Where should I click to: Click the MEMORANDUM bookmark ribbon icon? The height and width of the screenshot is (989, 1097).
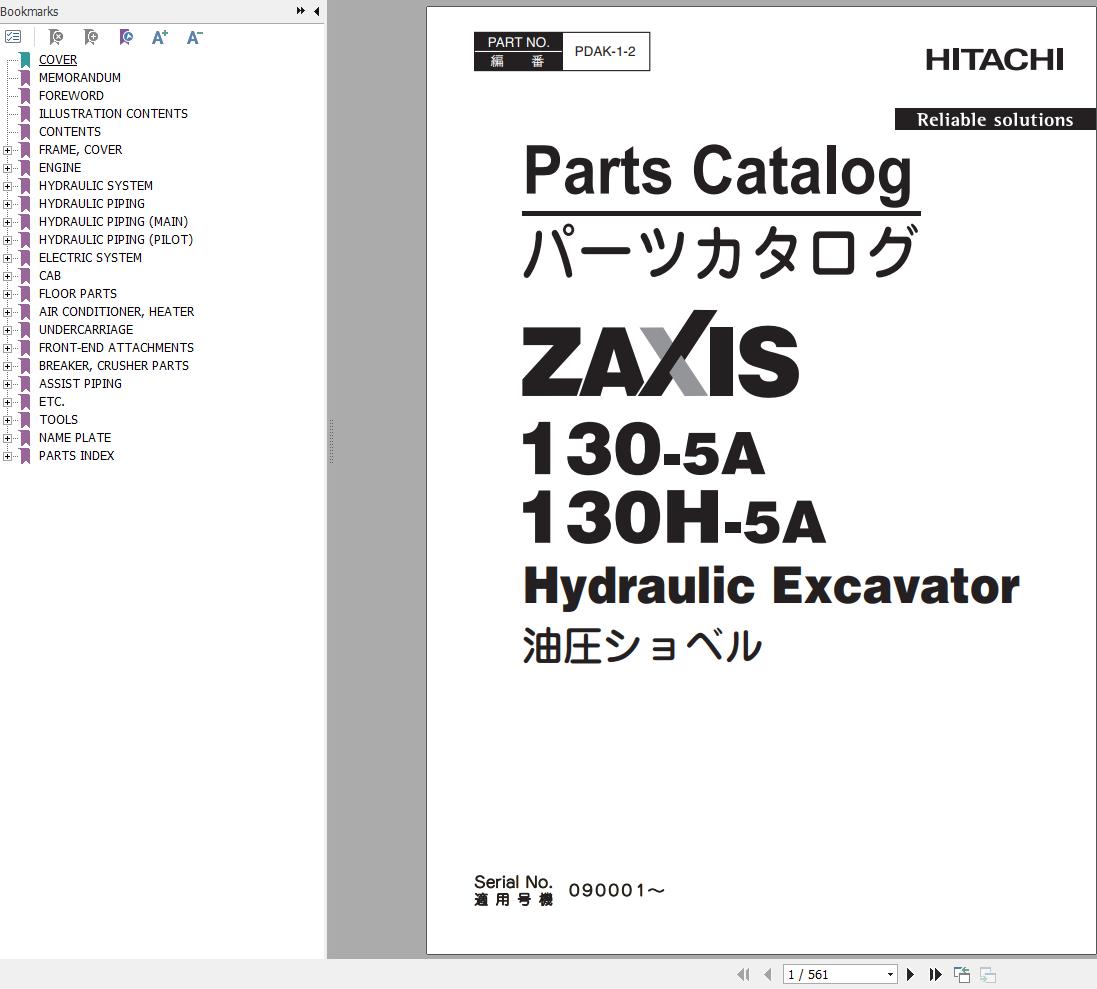(25, 78)
